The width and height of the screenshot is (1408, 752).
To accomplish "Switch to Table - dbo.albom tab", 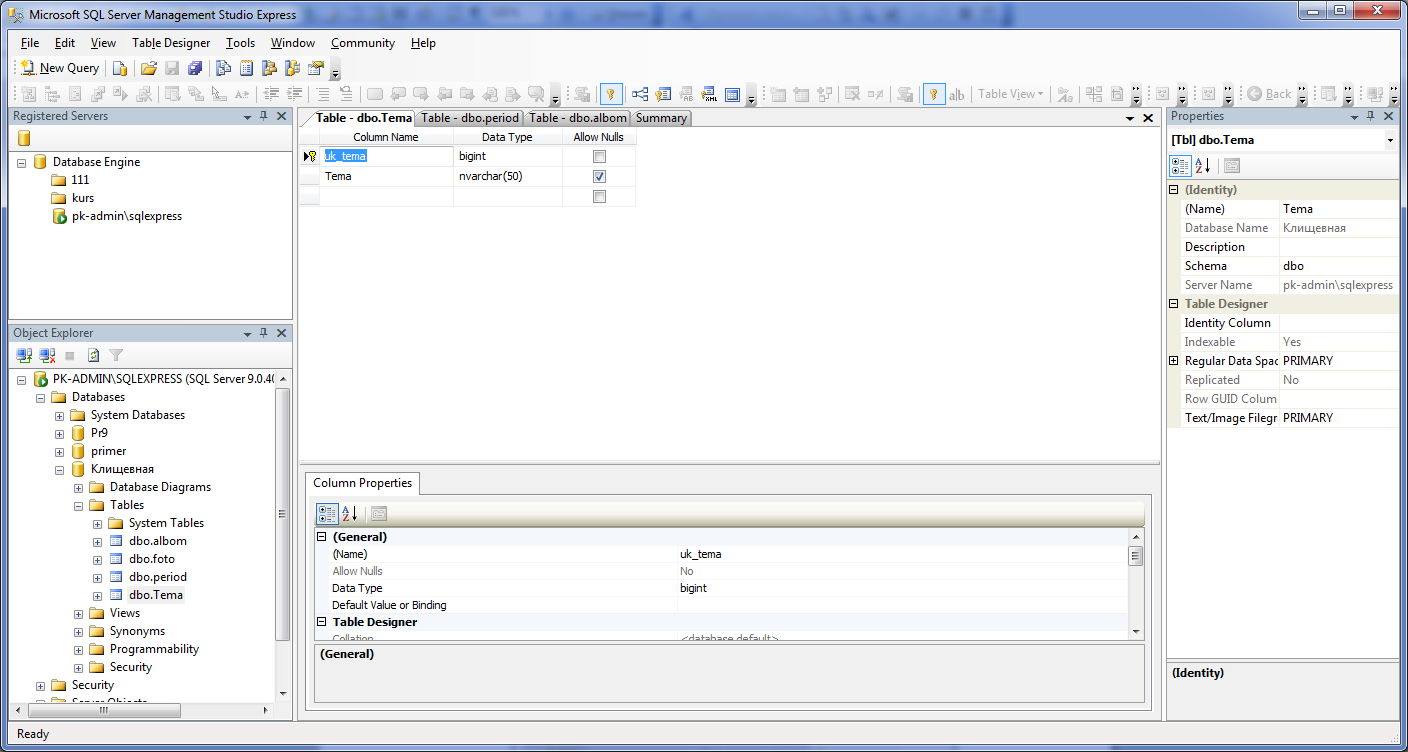I will (x=578, y=118).
